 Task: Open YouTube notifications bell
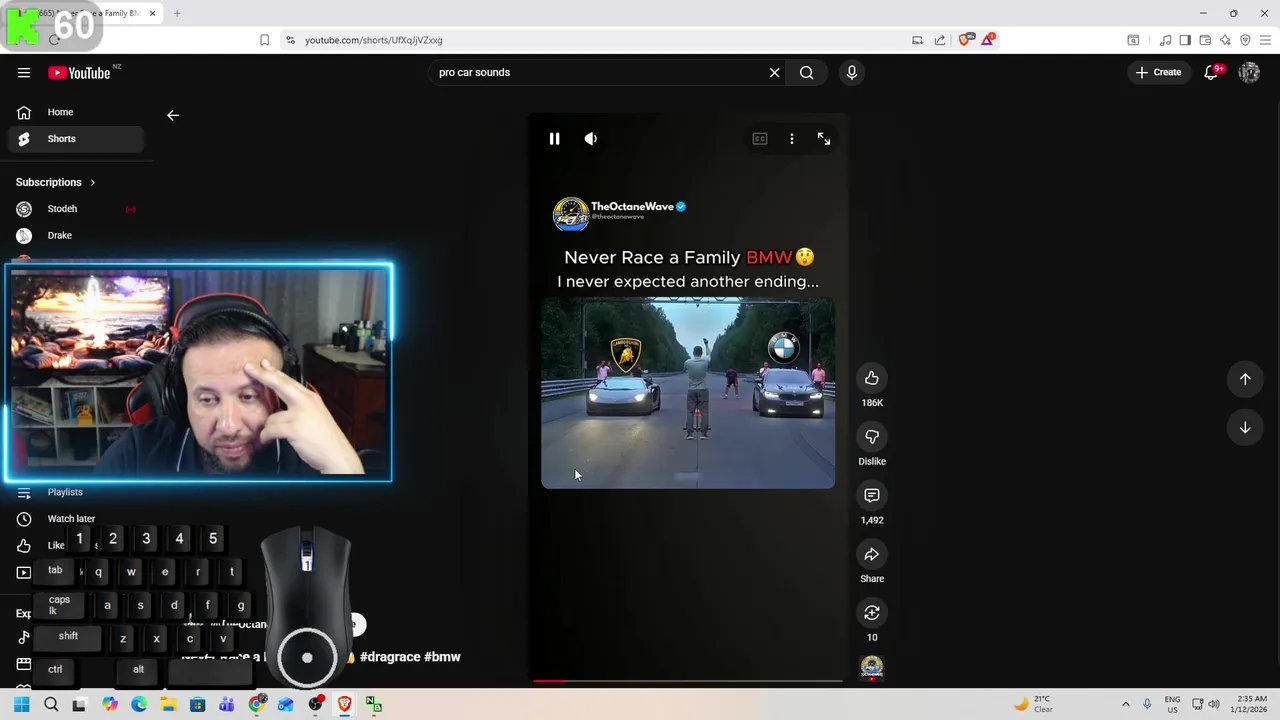[1211, 72]
